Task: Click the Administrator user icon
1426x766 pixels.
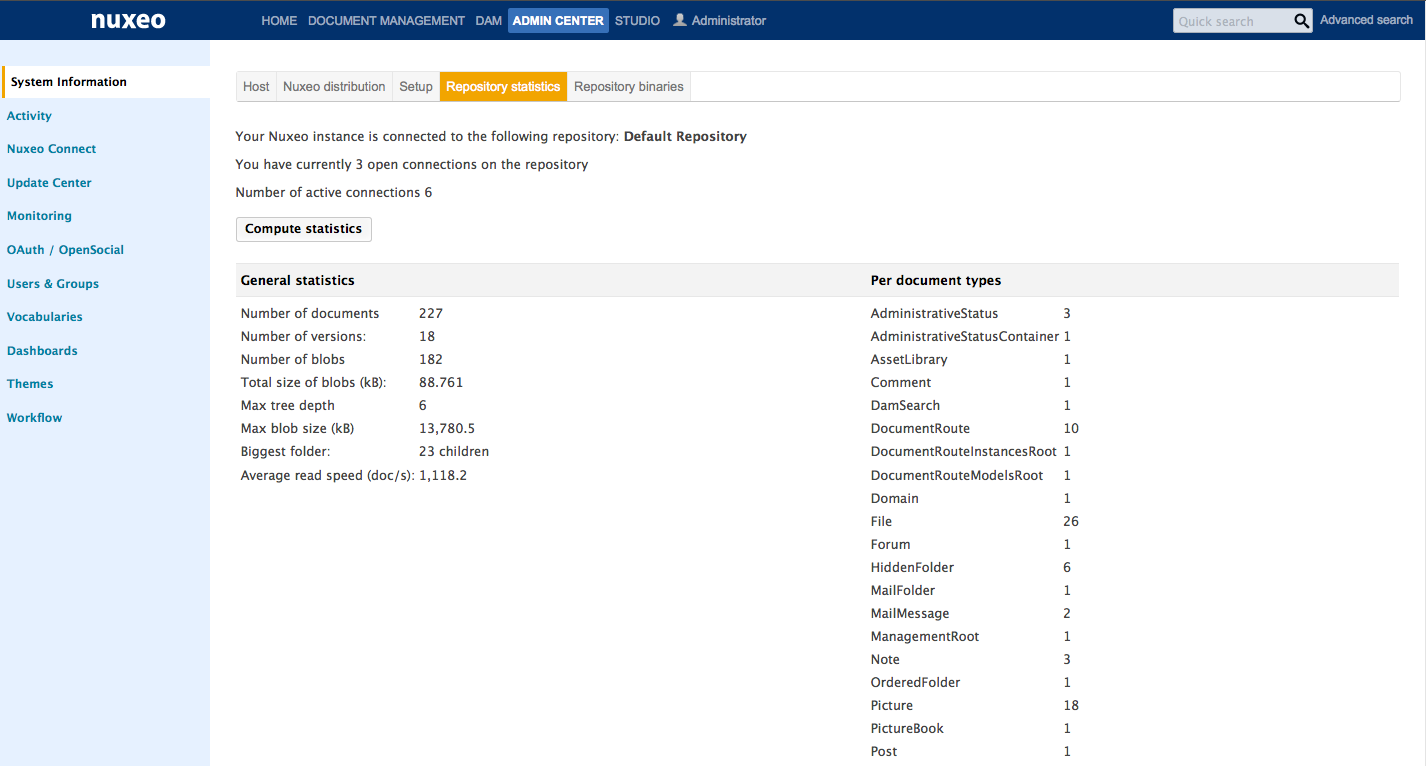Action: (680, 20)
